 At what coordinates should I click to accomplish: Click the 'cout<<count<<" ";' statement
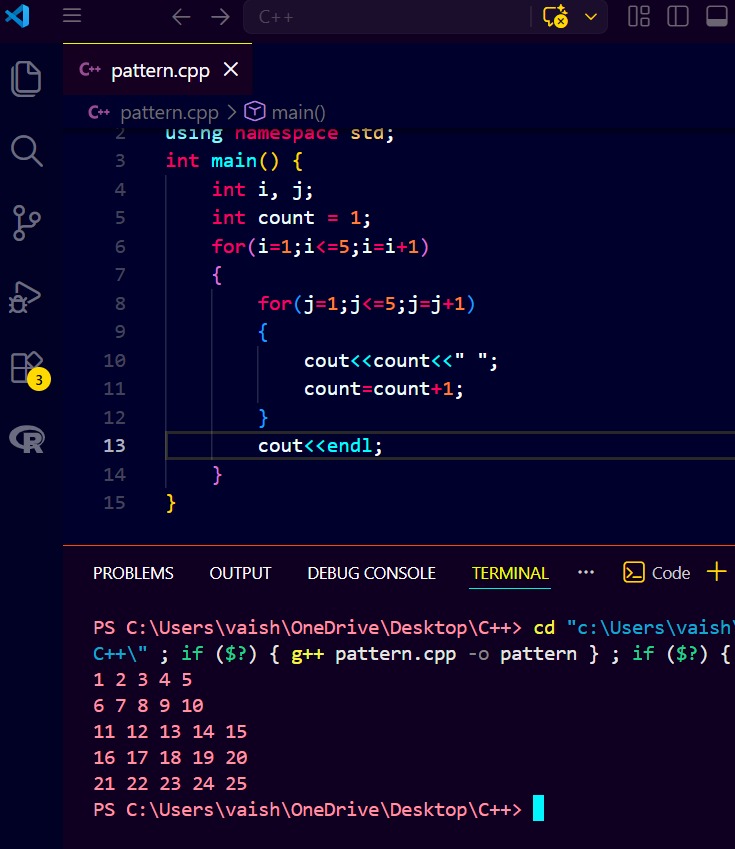[401, 361]
